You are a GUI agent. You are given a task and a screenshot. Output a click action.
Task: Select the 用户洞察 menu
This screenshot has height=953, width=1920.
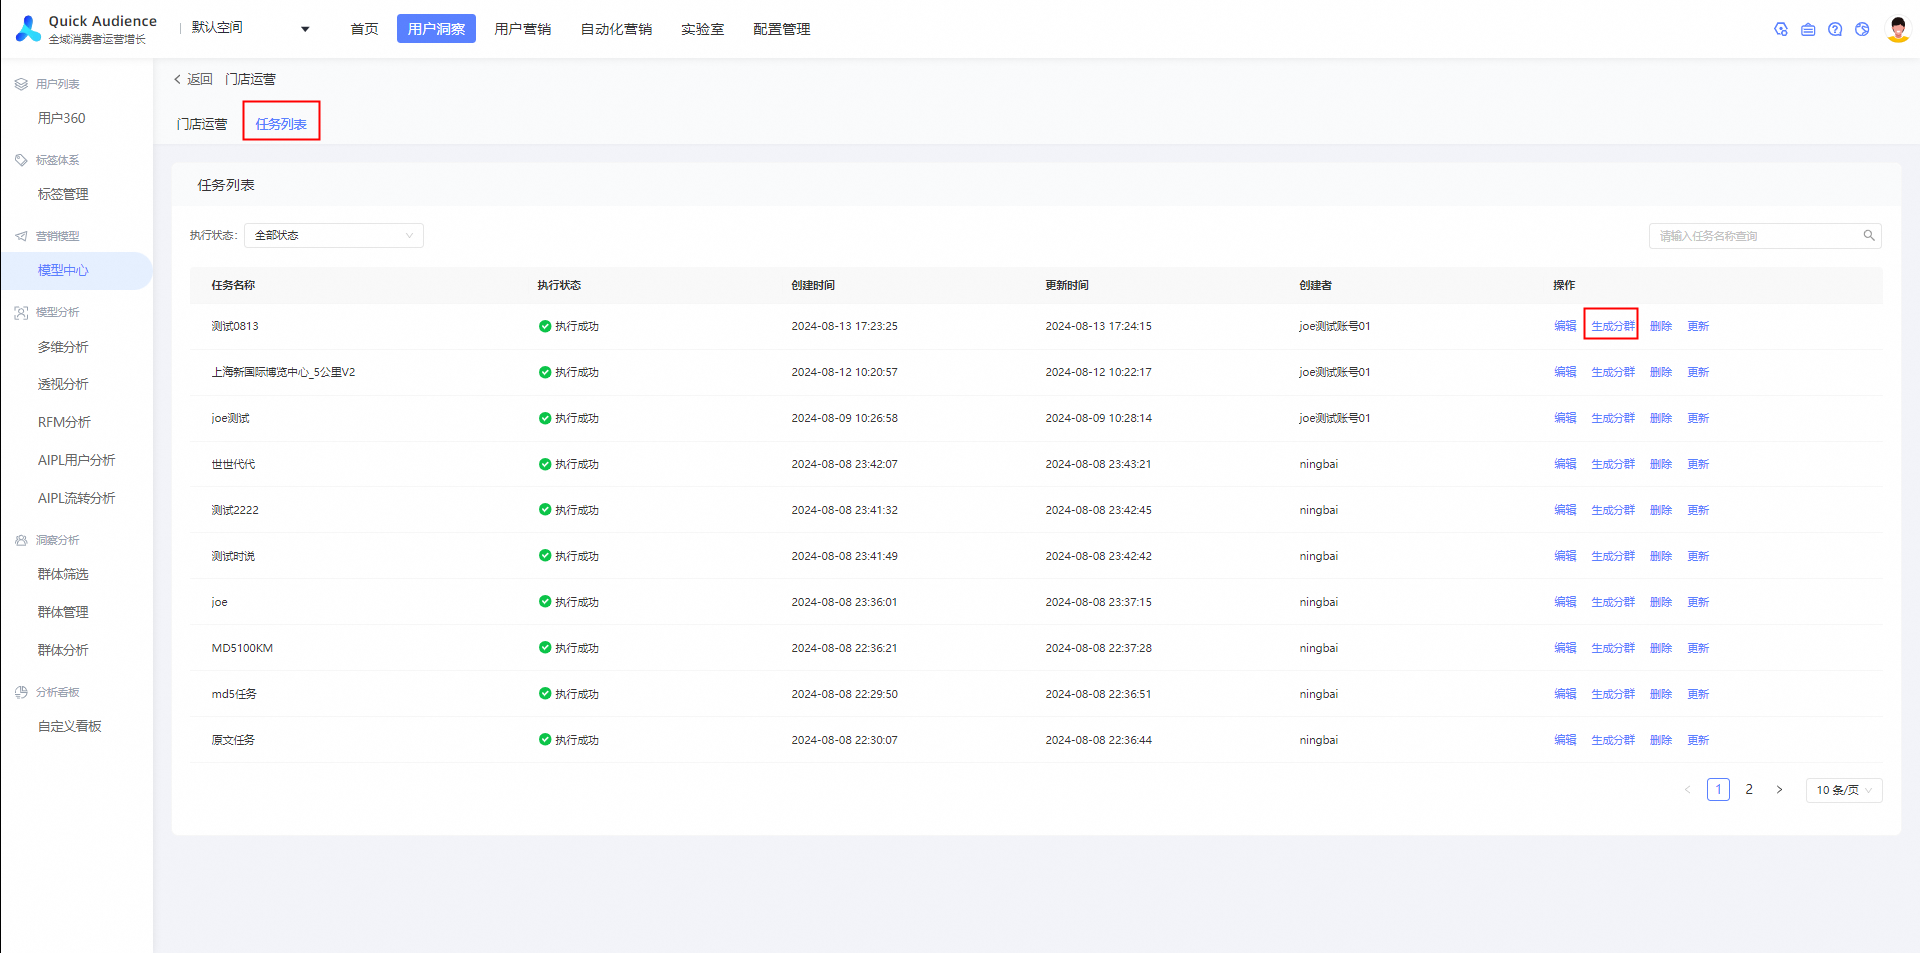[436, 29]
